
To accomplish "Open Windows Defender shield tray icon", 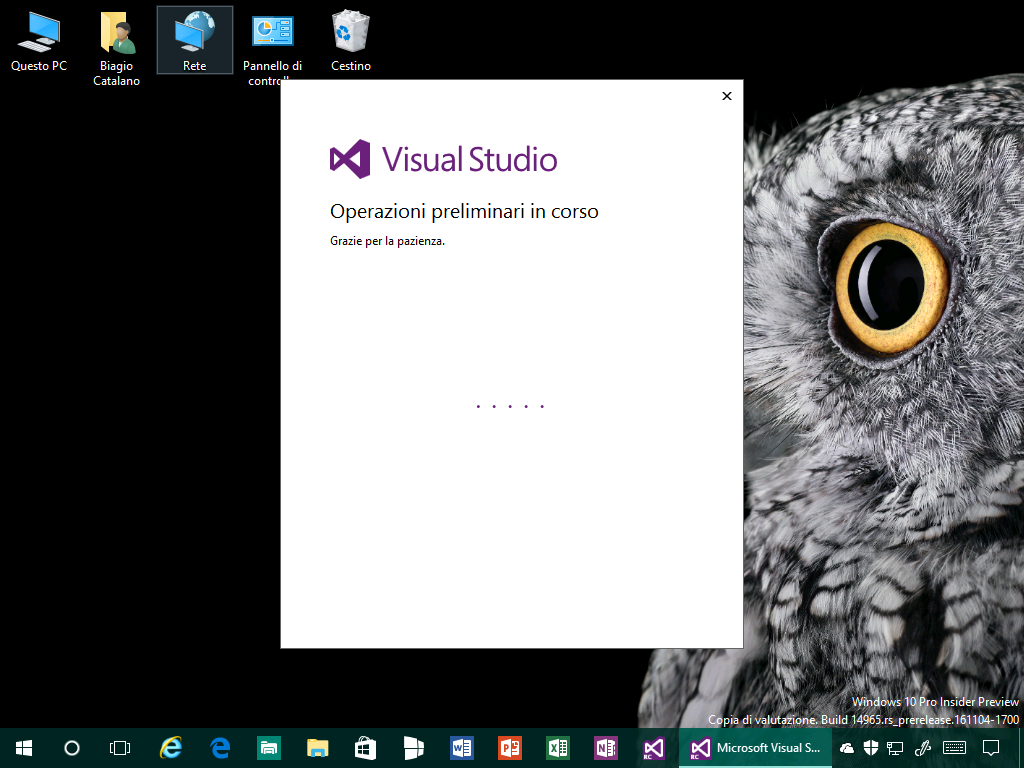I will click(x=871, y=748).
